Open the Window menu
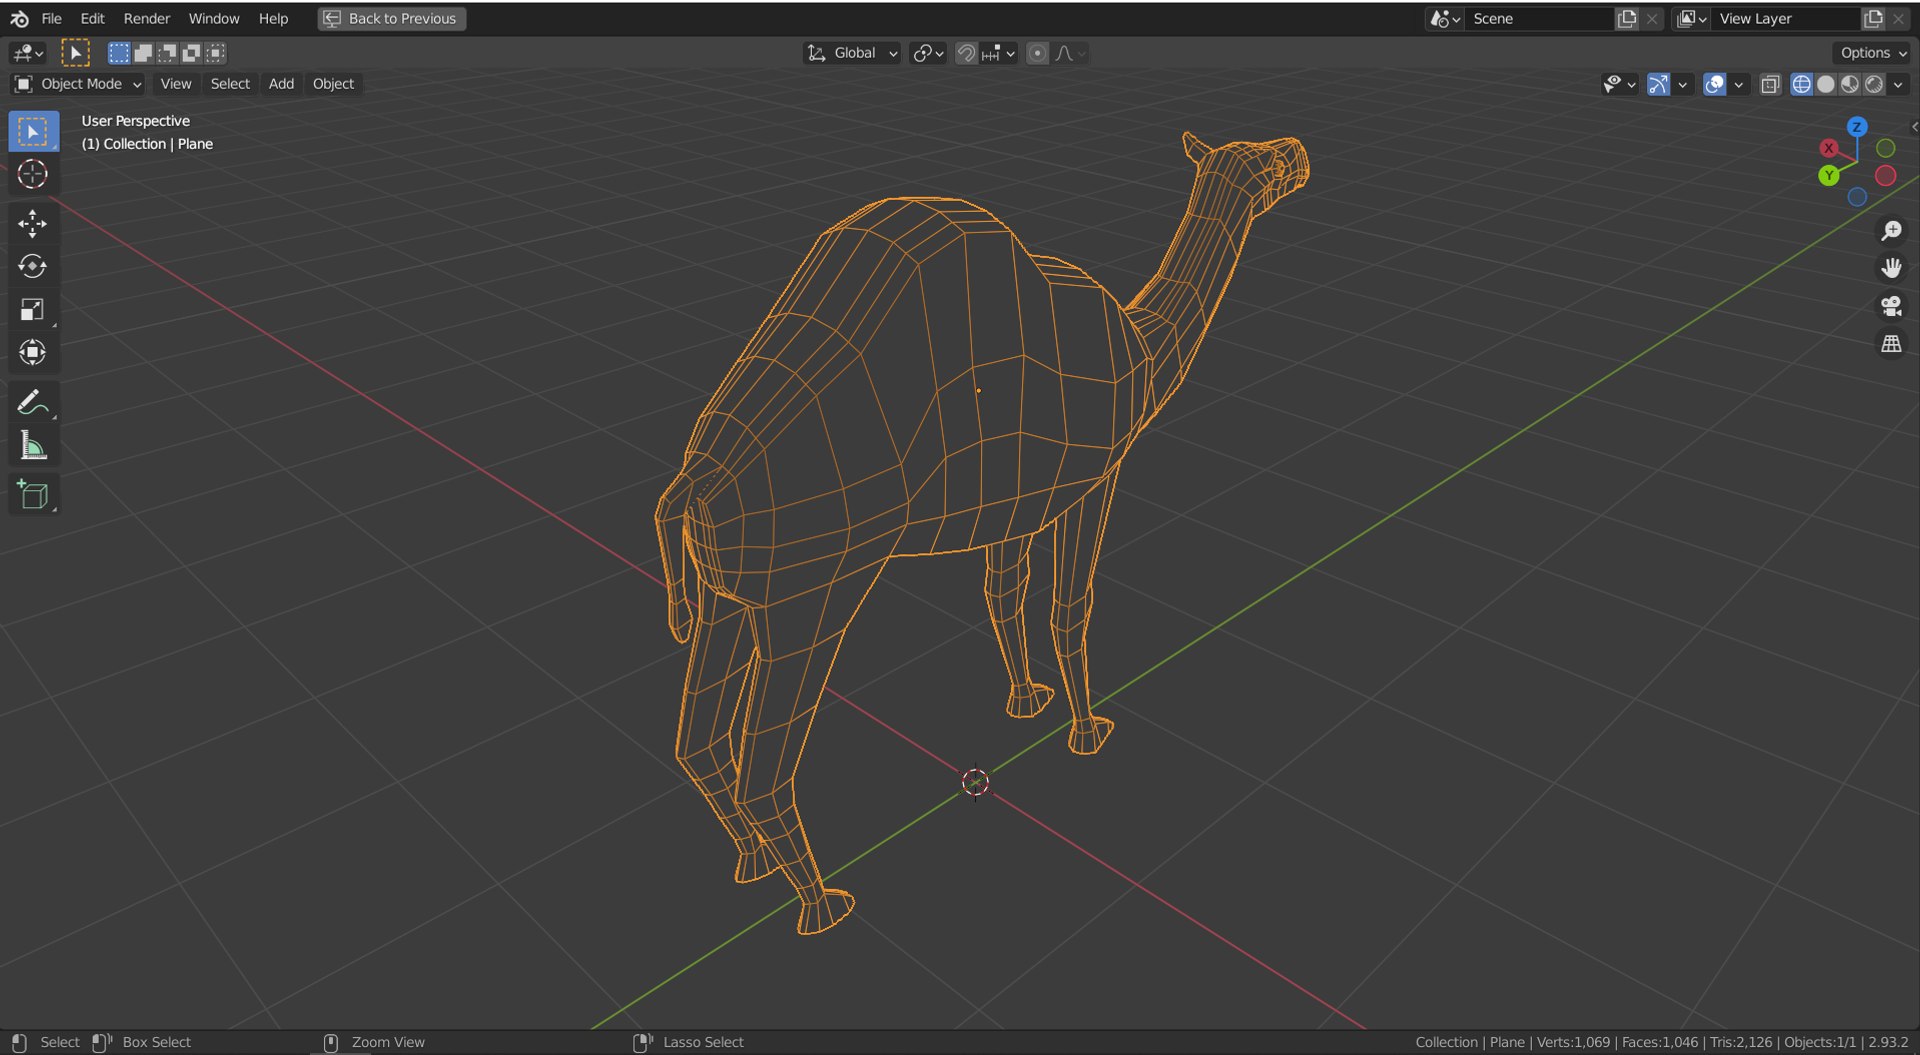The height and width of the screenshot is (1055, 1920). (x=214, y=18)
